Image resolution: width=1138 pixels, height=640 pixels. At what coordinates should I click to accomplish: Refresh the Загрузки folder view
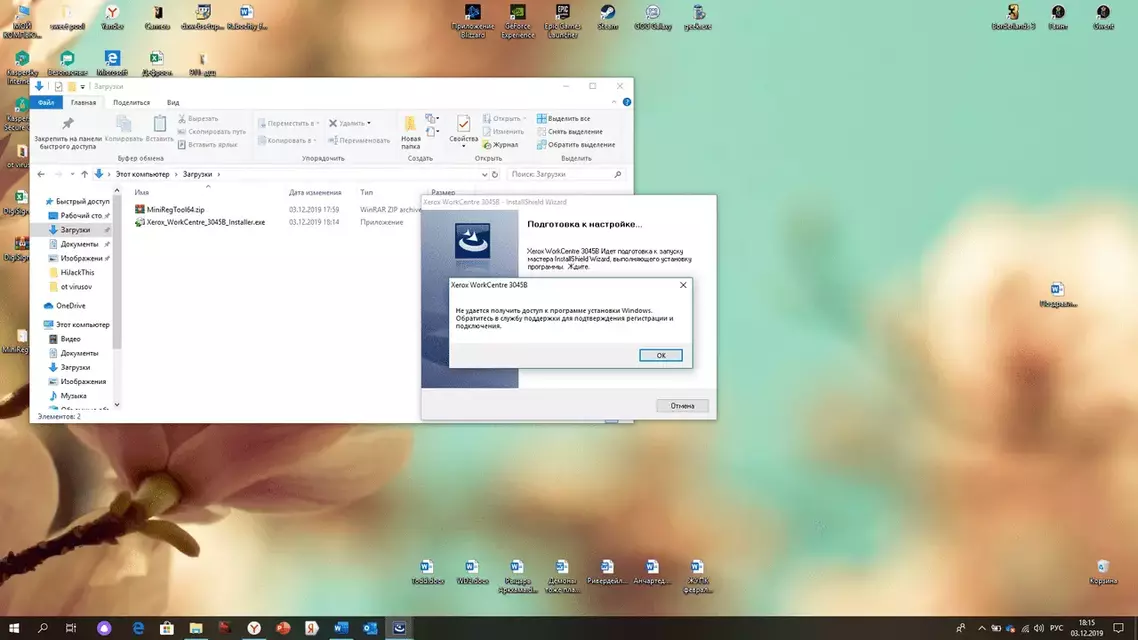tap(495, 174)
